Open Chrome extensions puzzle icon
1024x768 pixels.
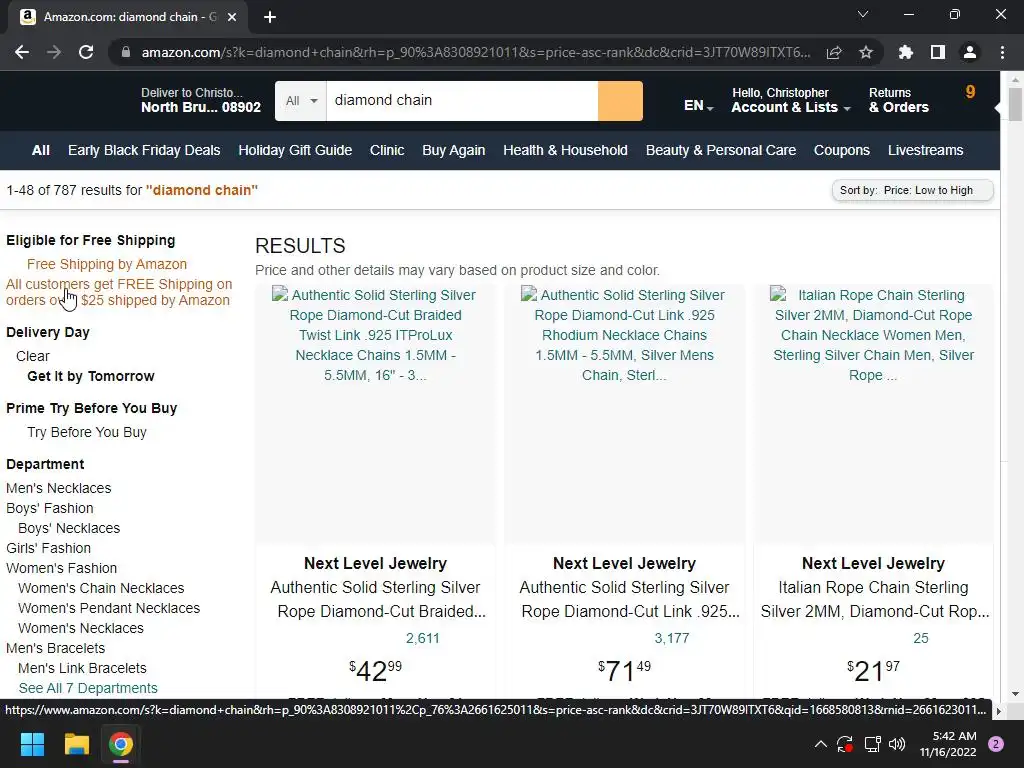pos(906,52)
